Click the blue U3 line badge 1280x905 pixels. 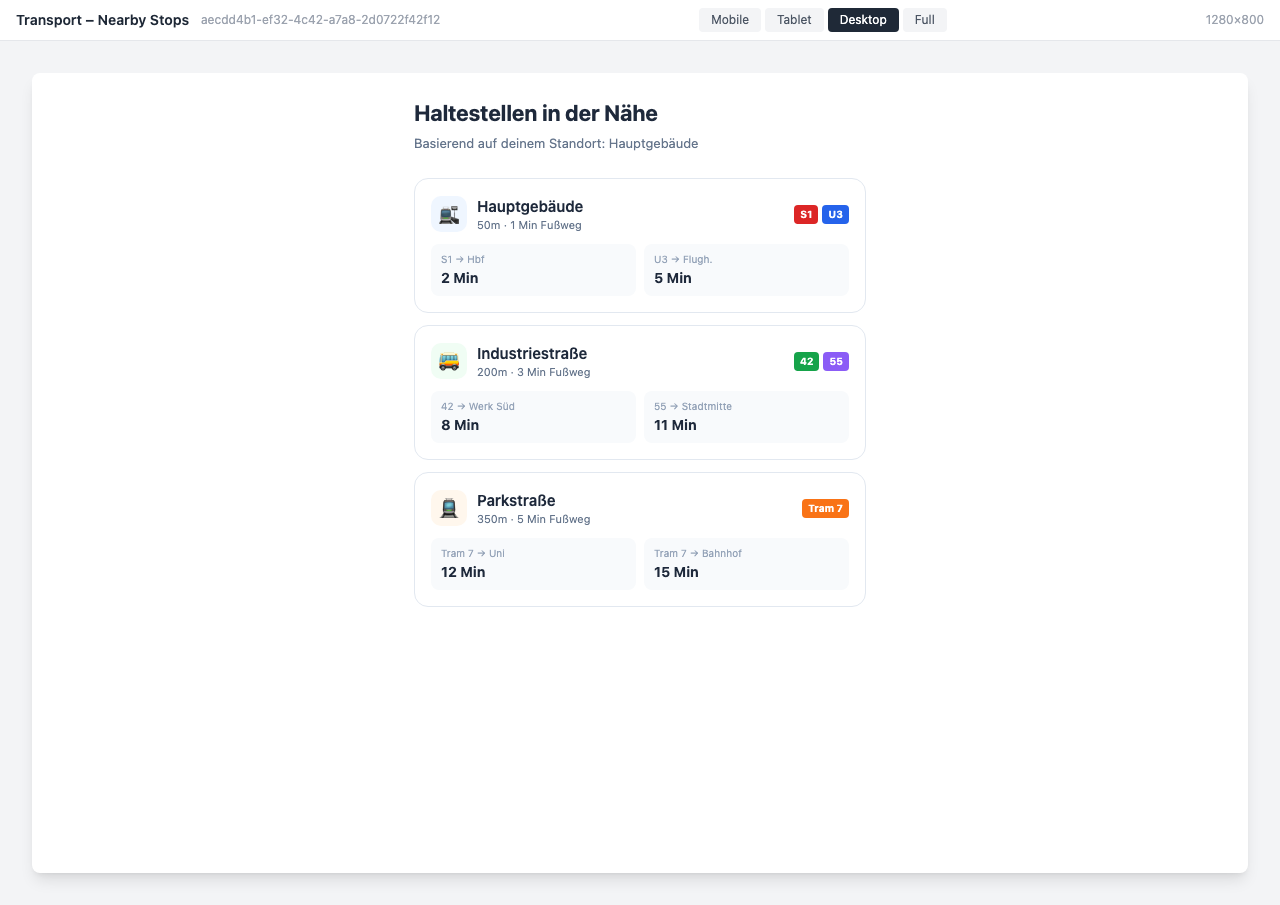[x=835, y=214]
